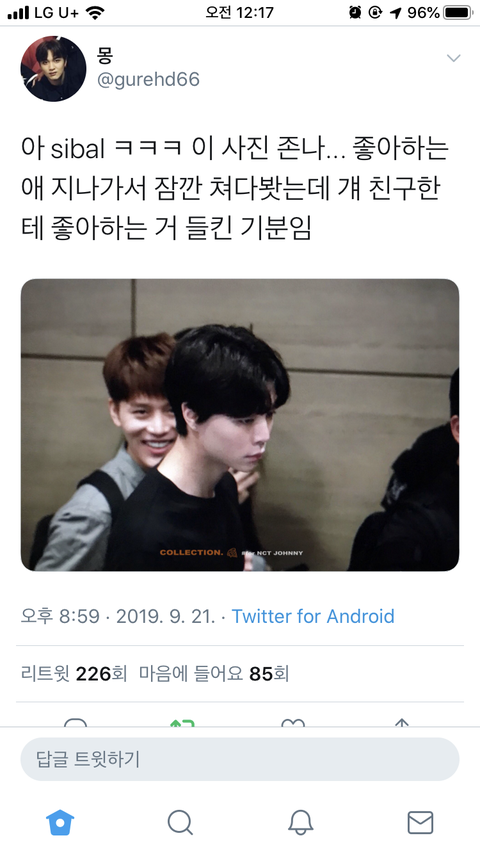The height and width of the screenshot is (854, 480).
Task: Tap the reply speech bubble icon
Action: [75, 723]
